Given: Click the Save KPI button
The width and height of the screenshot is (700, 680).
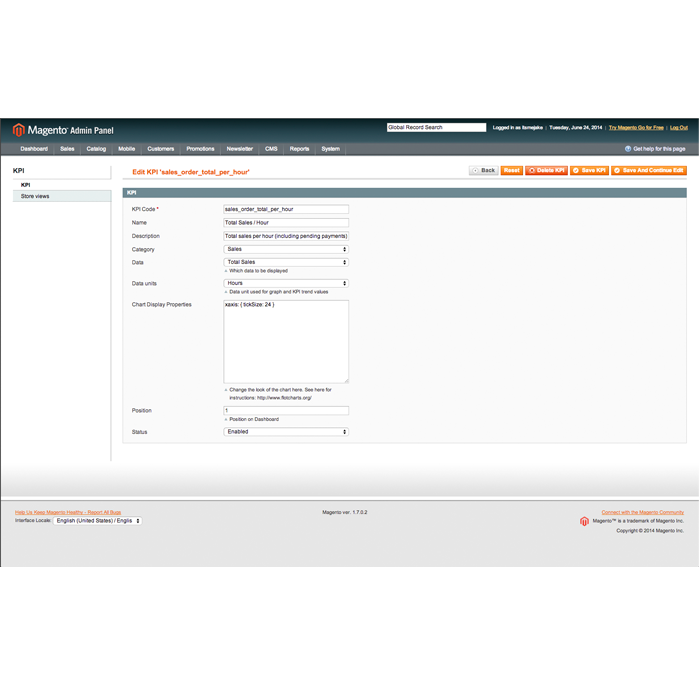Looking at the screenshot, I should (x=589, y=171).
